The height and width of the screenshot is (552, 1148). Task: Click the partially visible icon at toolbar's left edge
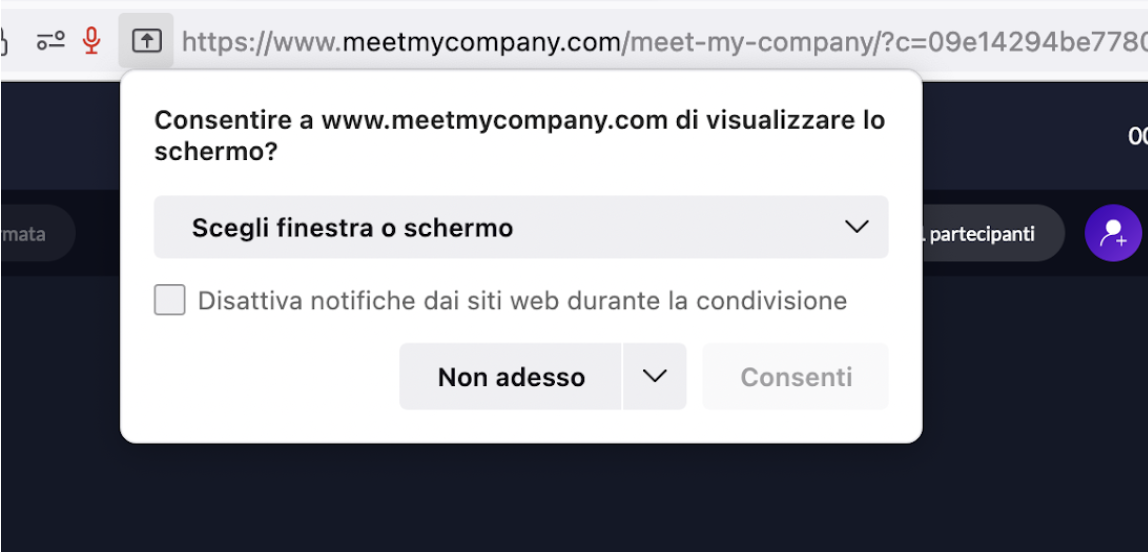click(3, 41)
